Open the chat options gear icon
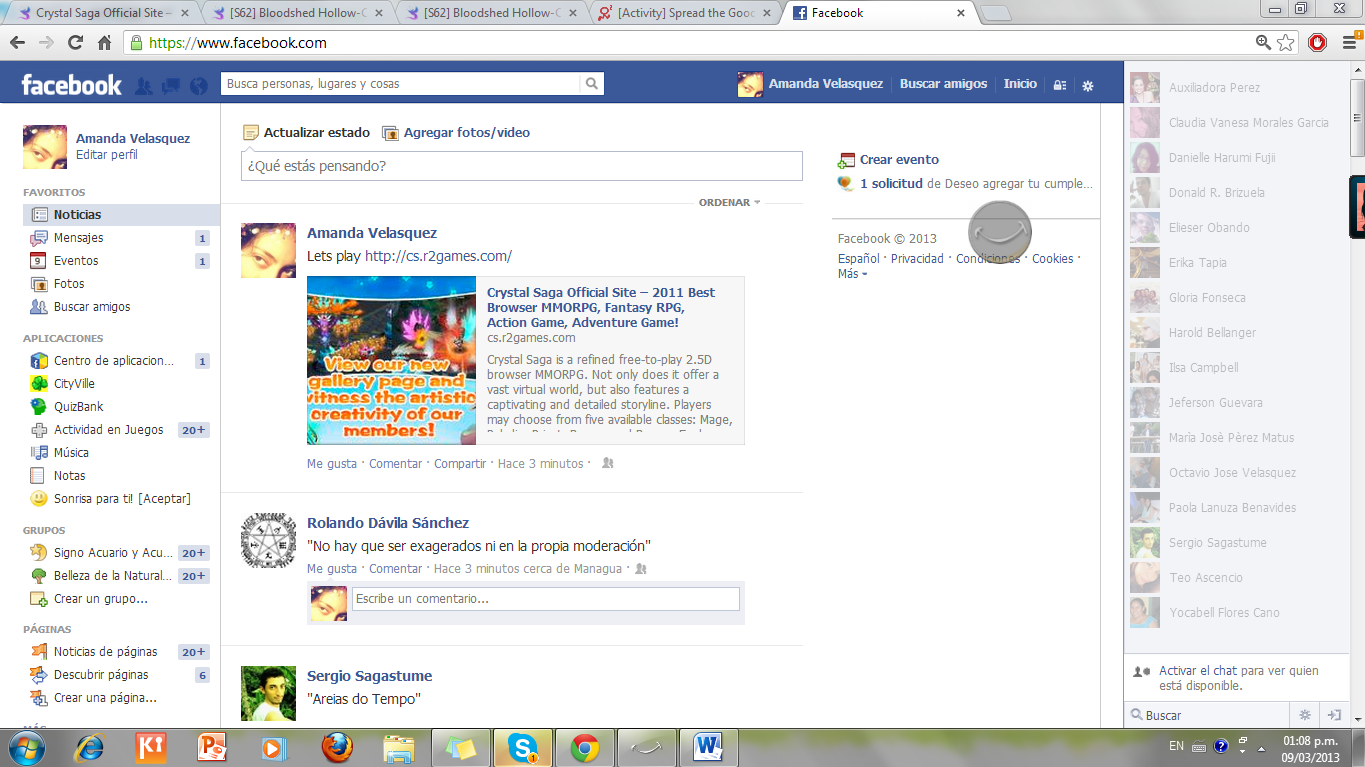This screenshot has height=767, width=1365. tap(1304, 715)
